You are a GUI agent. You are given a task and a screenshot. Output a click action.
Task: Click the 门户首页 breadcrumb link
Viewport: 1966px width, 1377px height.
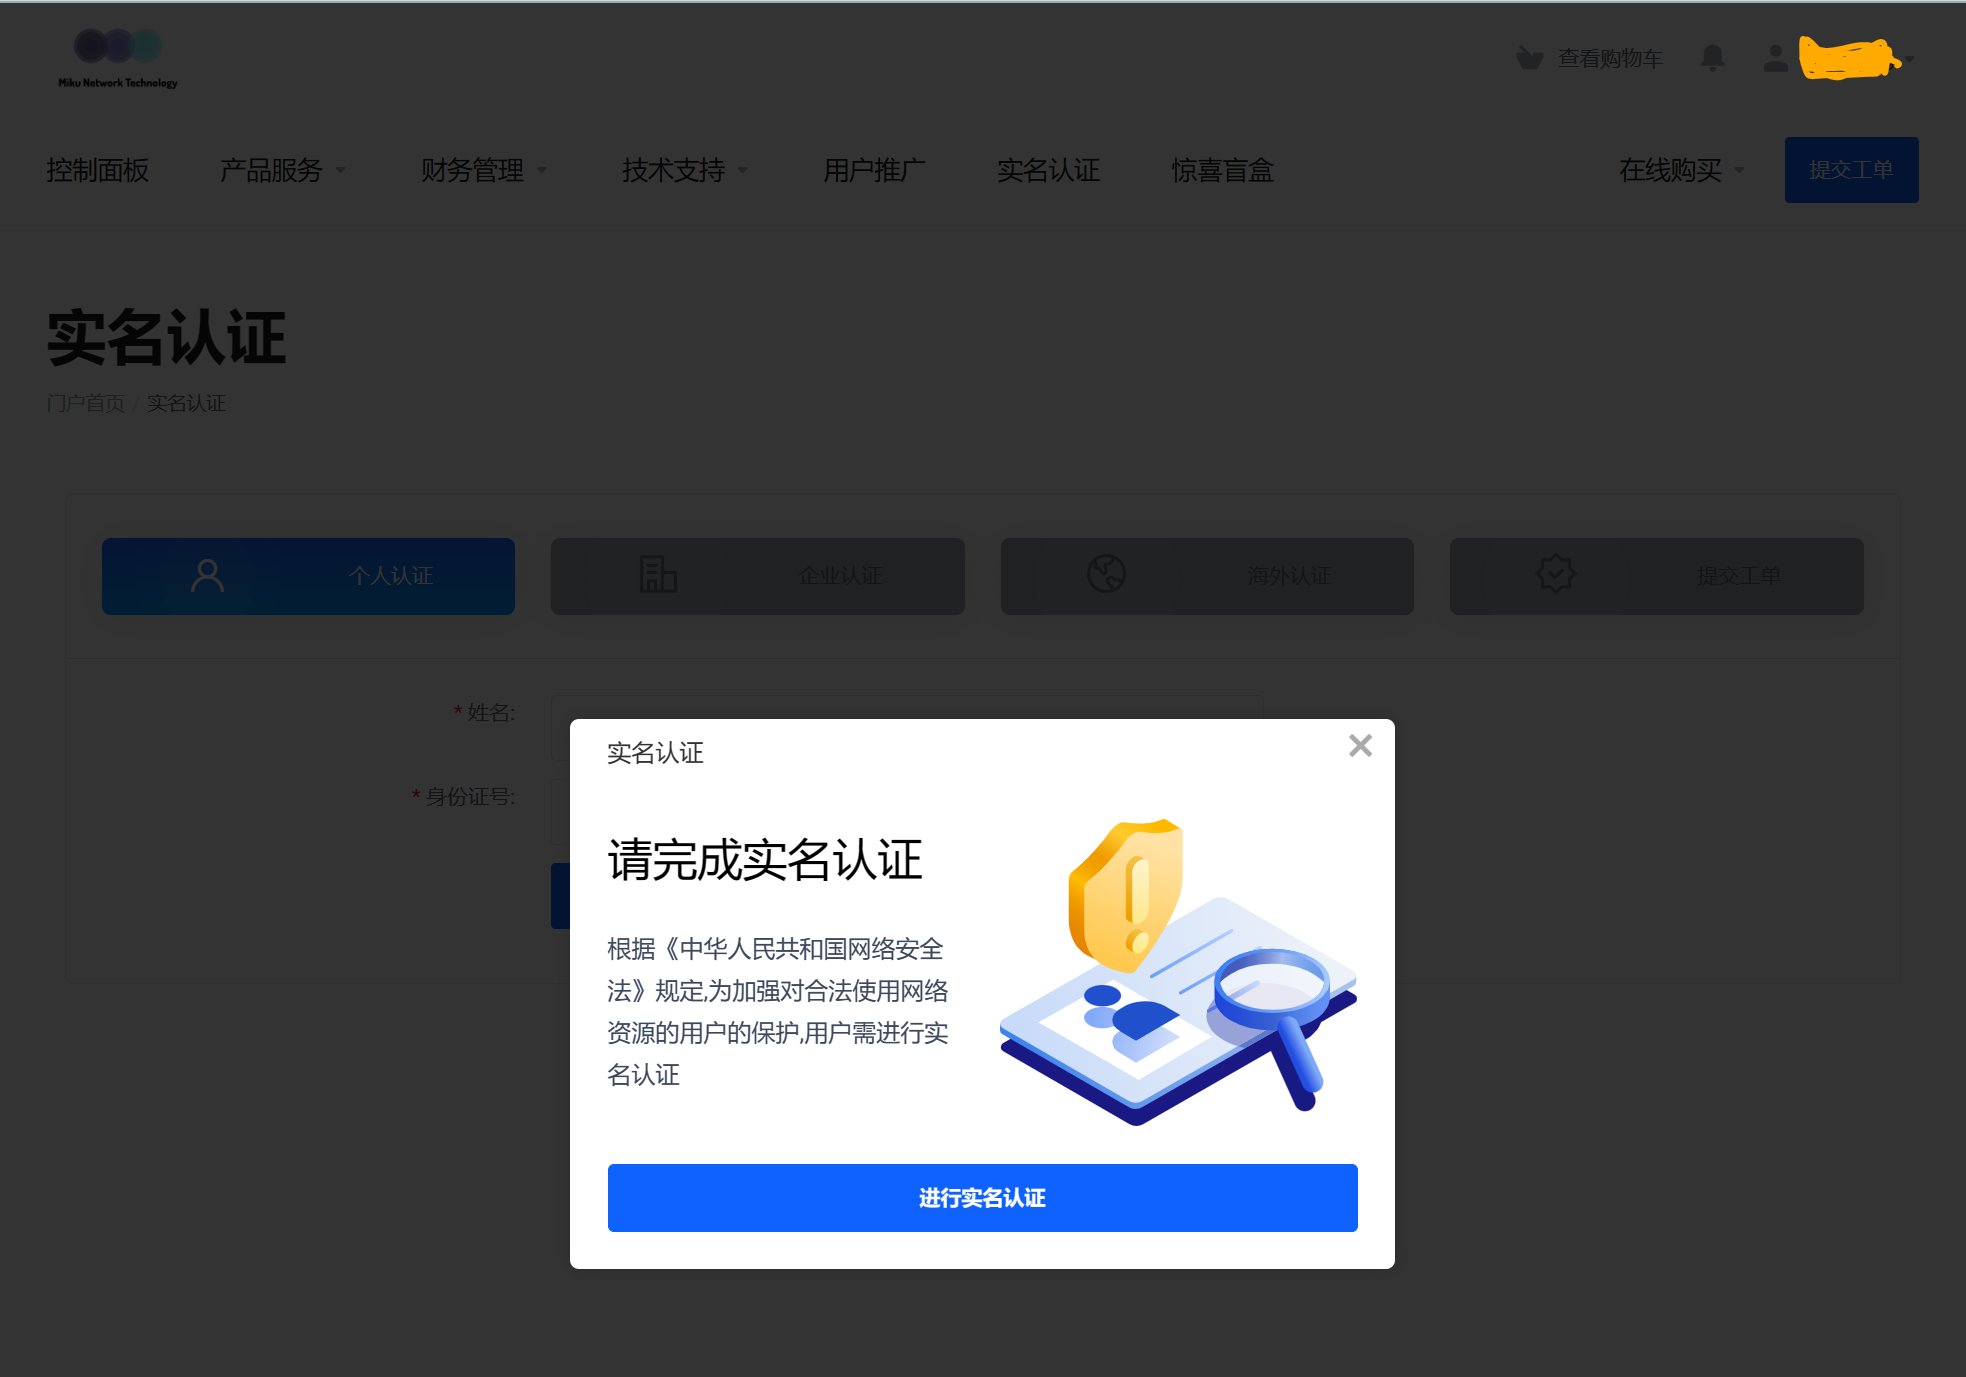(85, 403)
